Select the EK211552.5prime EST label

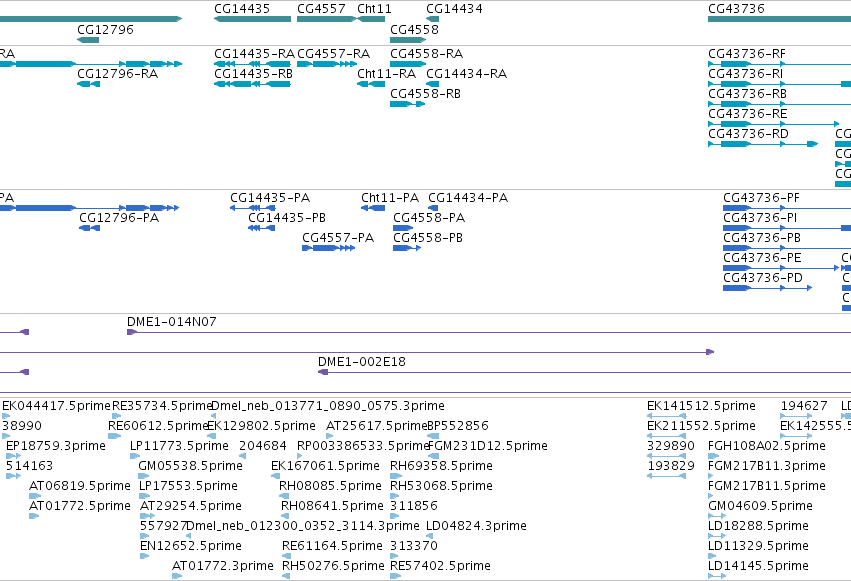[701, 426]
